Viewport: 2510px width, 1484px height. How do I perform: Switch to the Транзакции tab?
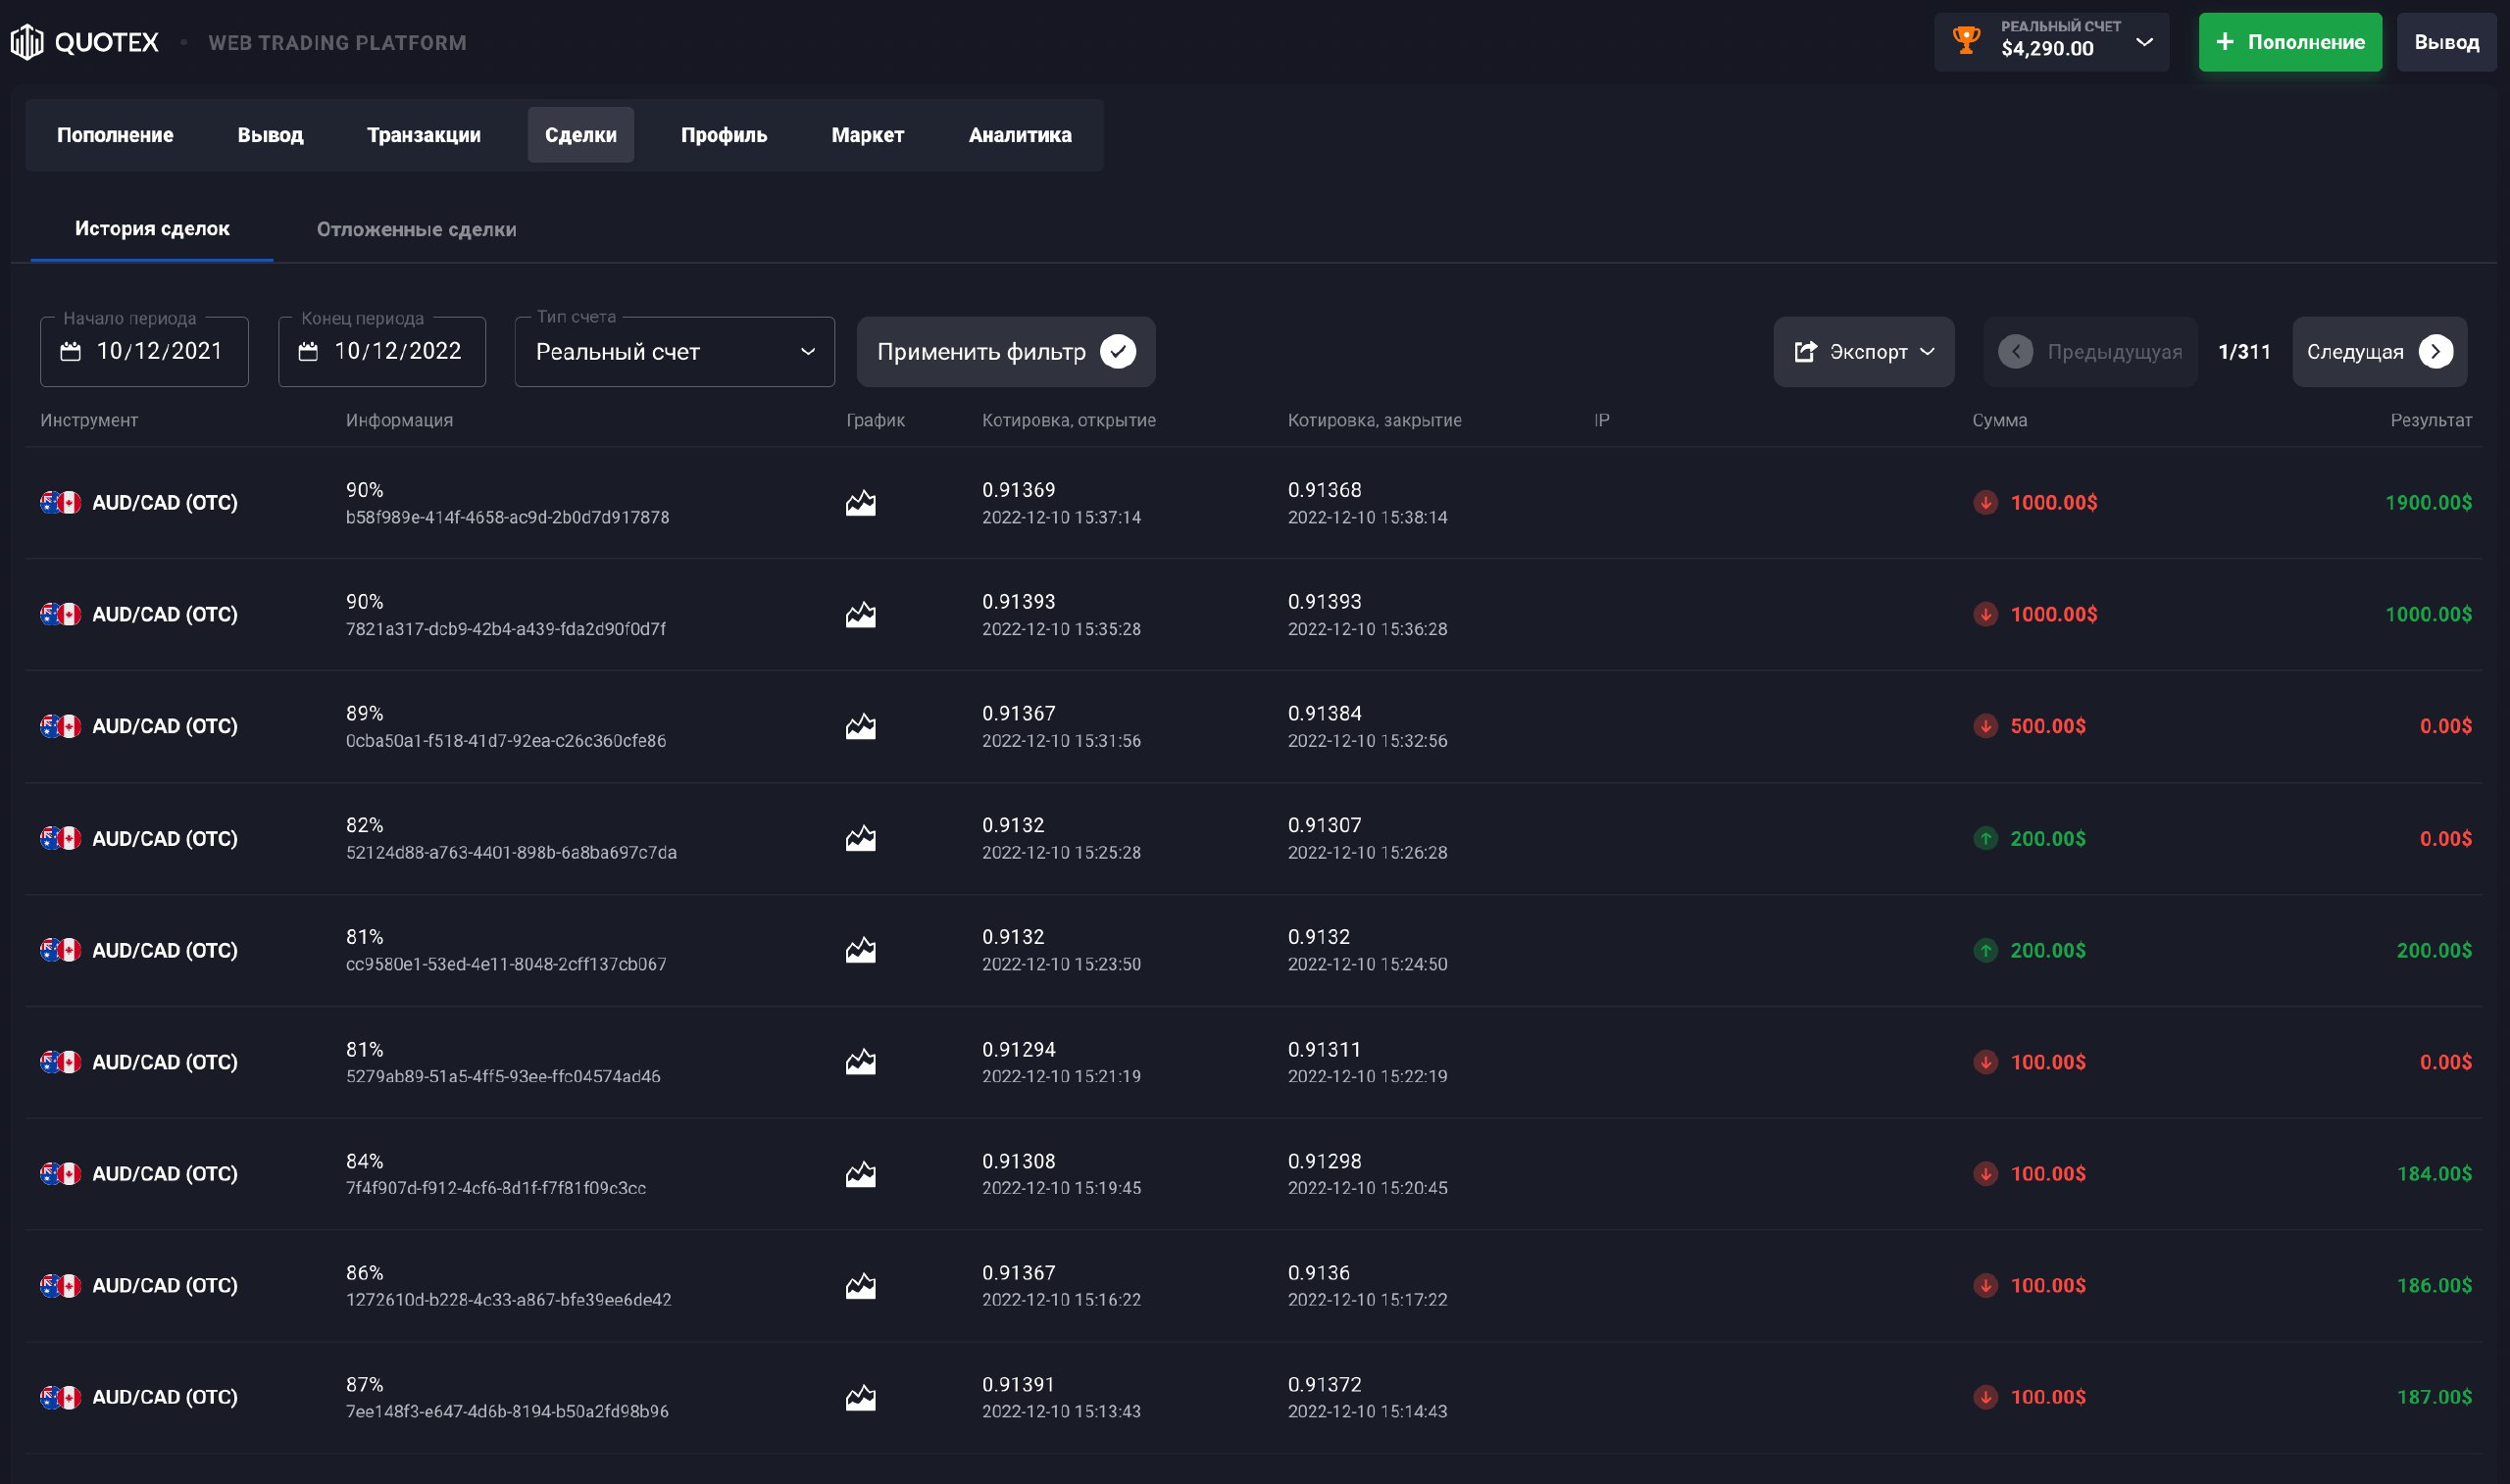424,135
